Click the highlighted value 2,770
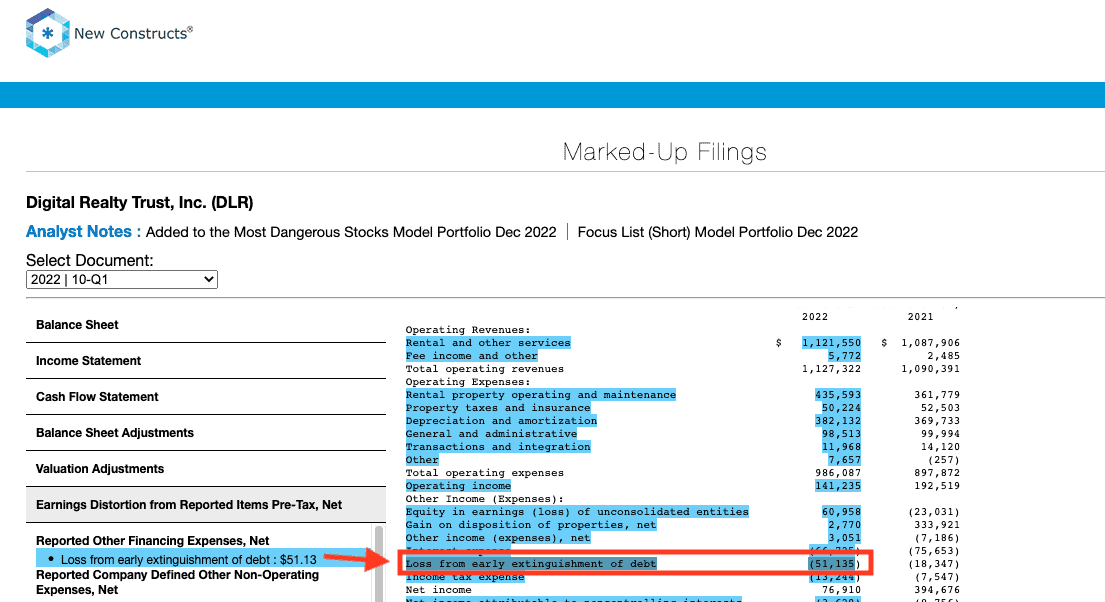 pos(844,525)
